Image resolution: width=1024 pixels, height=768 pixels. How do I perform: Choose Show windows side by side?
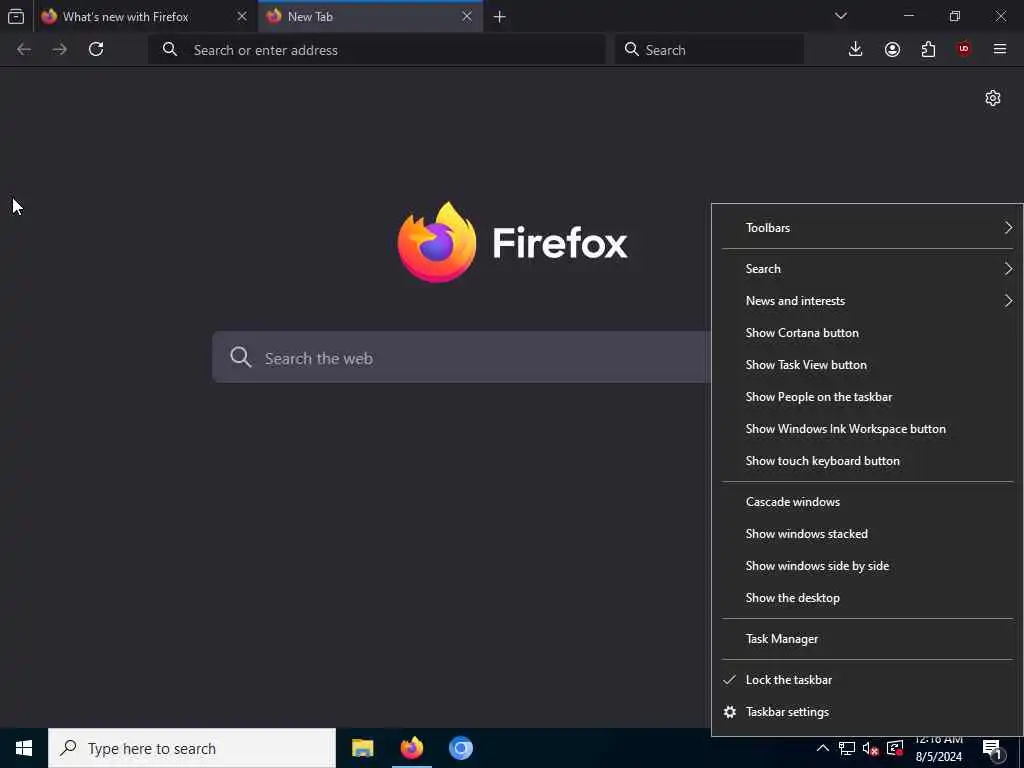pos(867,566)
